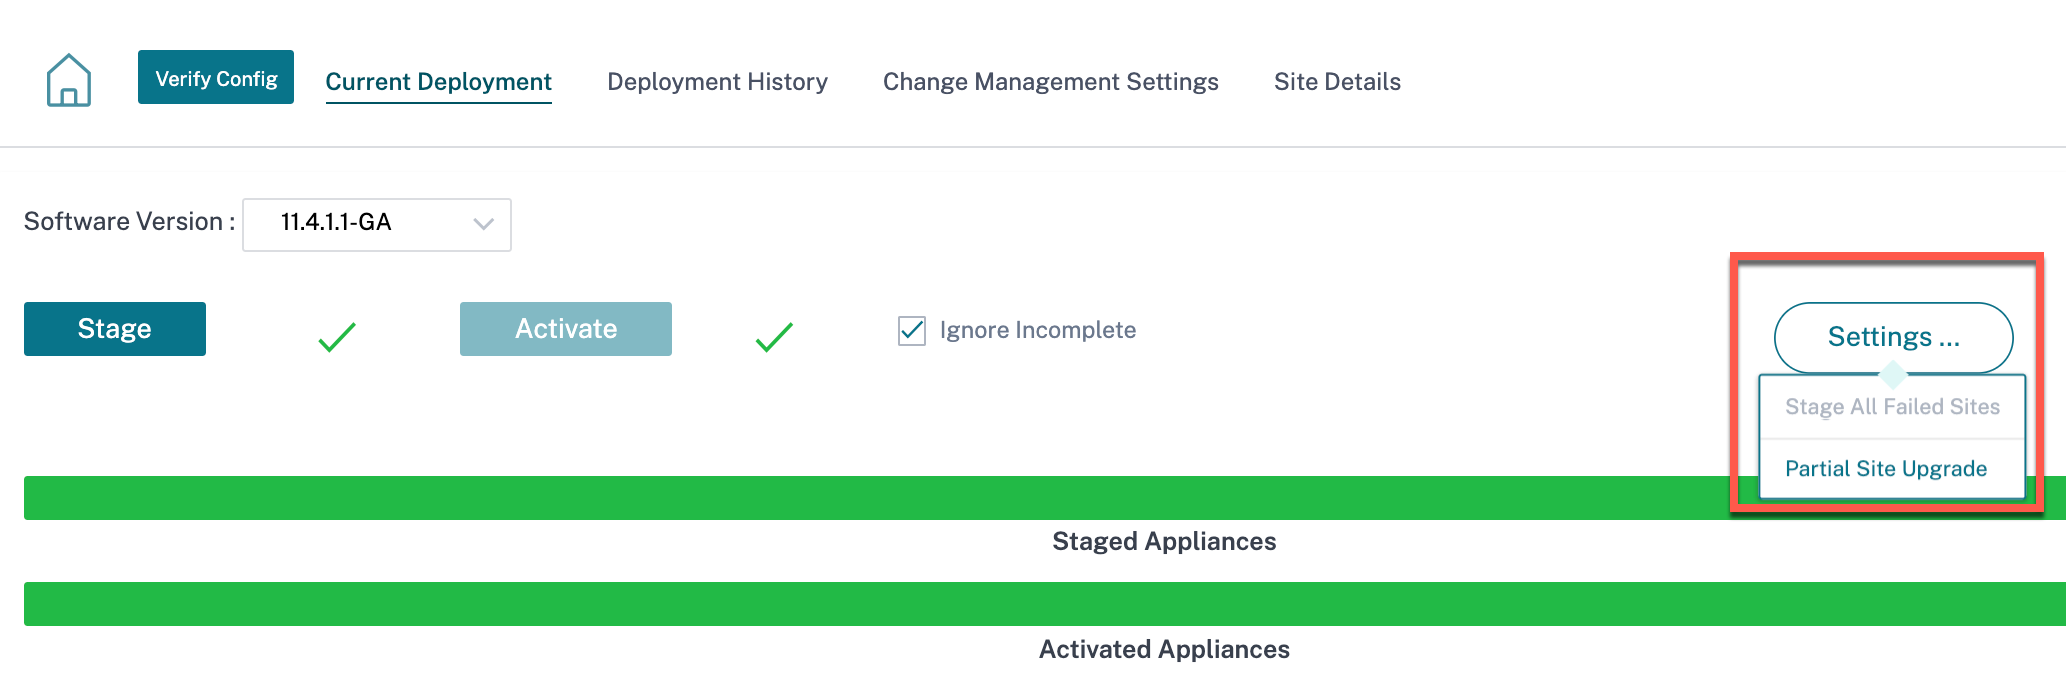
Task: Click the green checkmark beside Stage
Action: coord(337,337)
